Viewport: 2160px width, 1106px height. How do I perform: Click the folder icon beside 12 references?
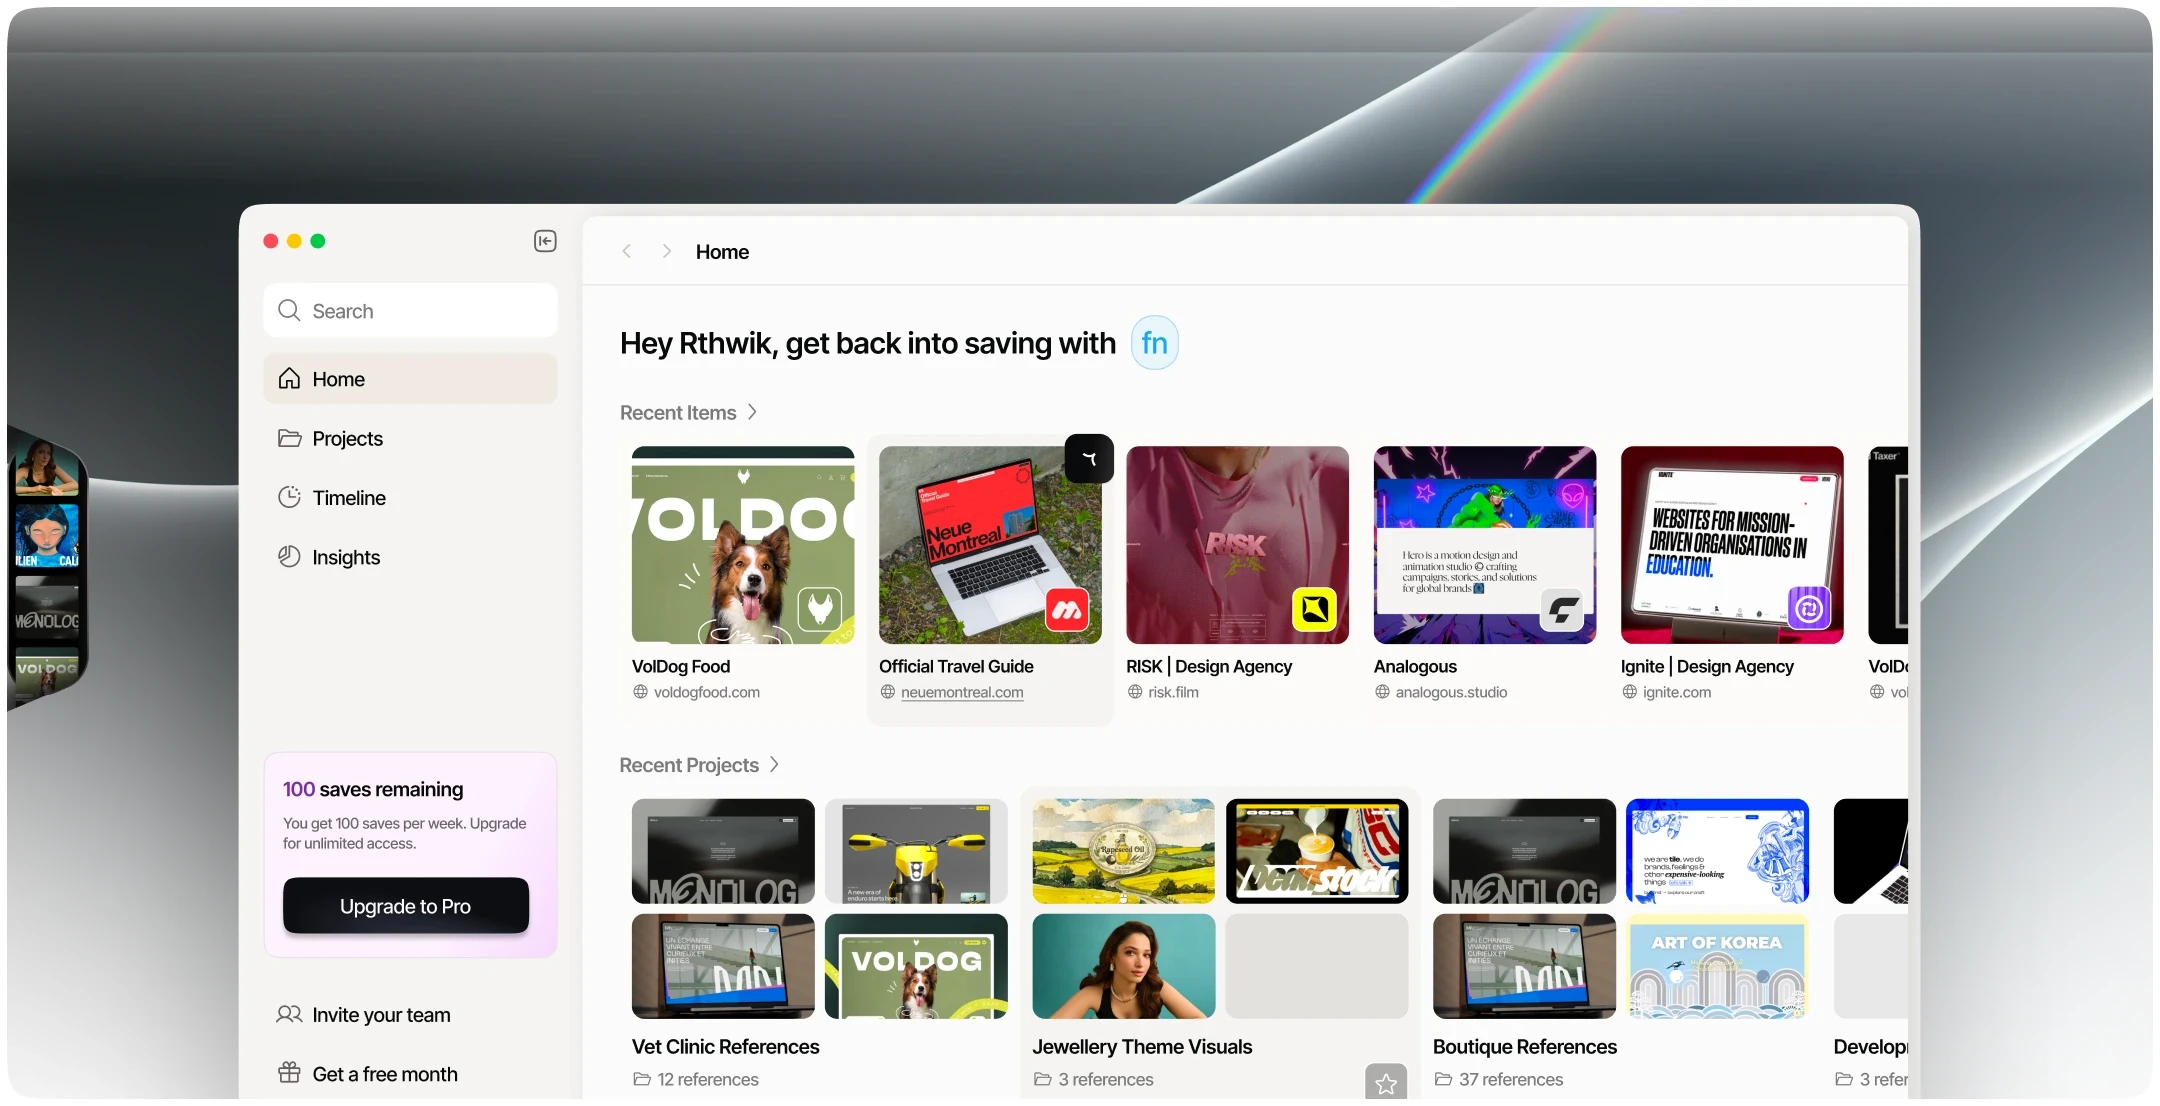pyautogui.click(x=641, y=1079)
